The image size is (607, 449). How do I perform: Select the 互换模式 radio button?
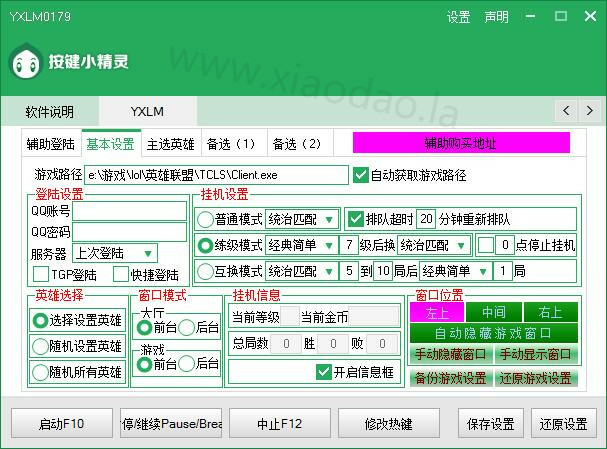205,271
